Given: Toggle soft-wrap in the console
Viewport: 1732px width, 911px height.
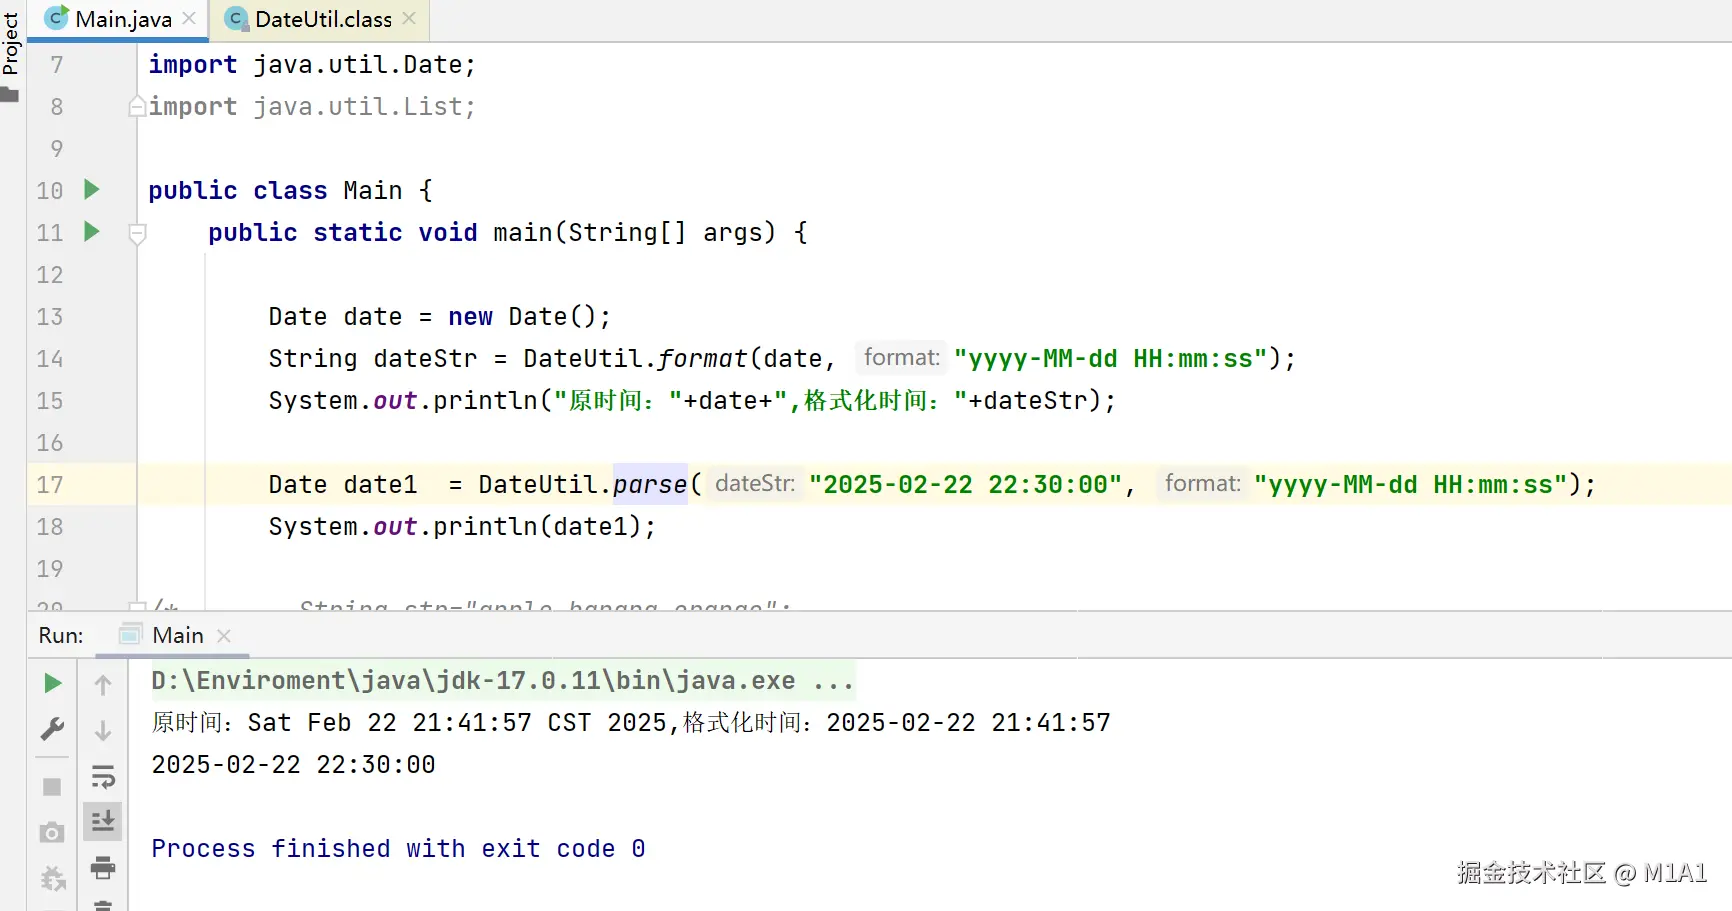Looking at the screenshot, I should (x=103, y=777).
